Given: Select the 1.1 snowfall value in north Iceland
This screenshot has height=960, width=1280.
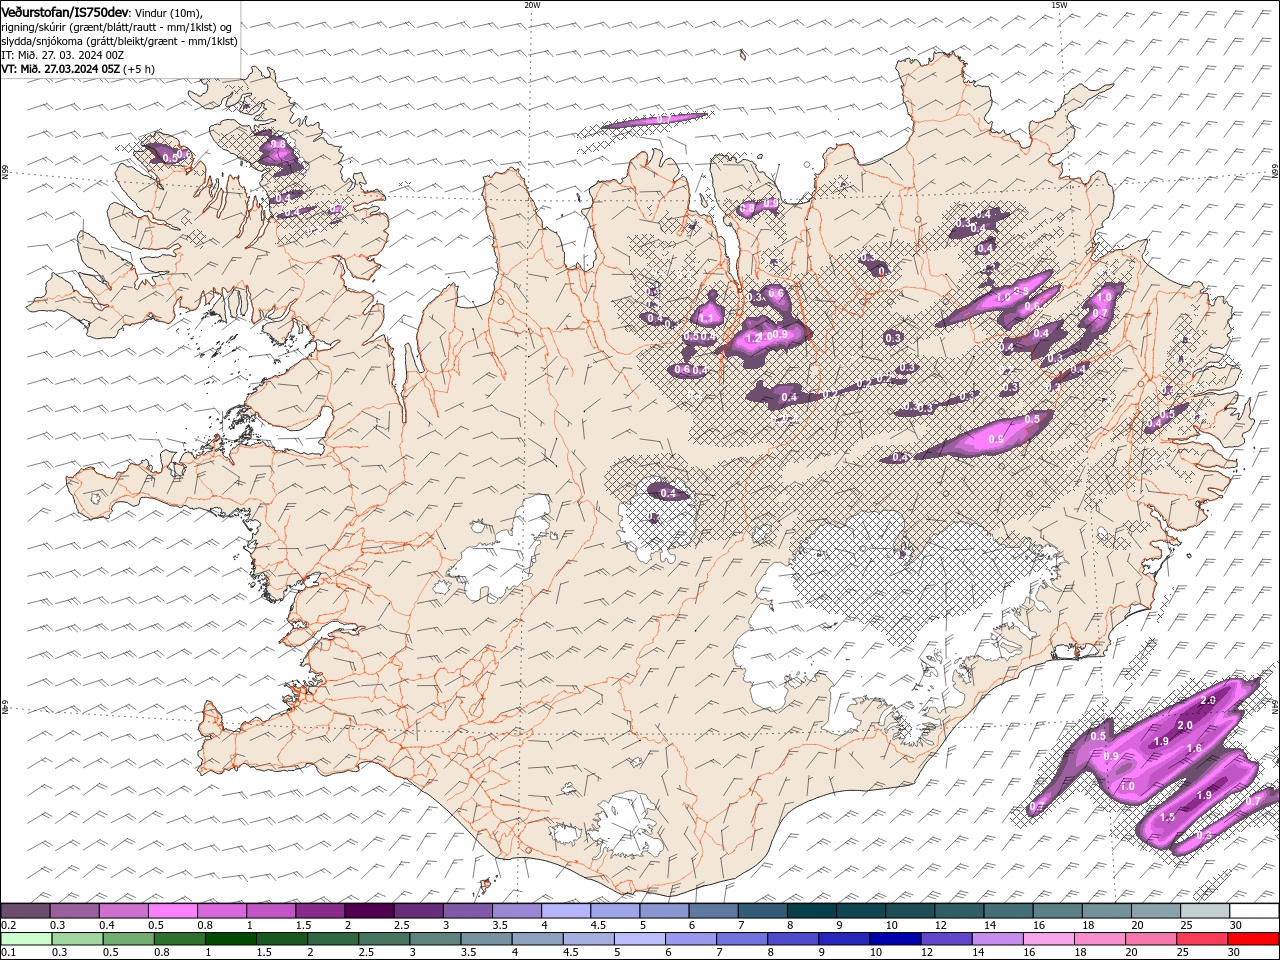Looking at the screenshot, I should click(706, 318).
